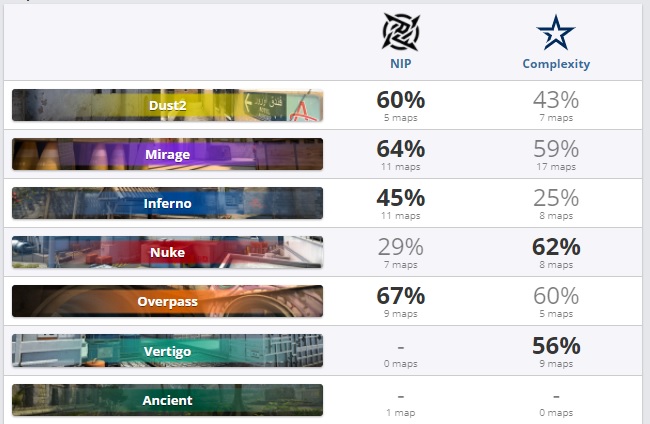Click NIP's 29% Nuke win rate
Image resolution: width=650 pixels, height=424 pixels.
point(400,247)
